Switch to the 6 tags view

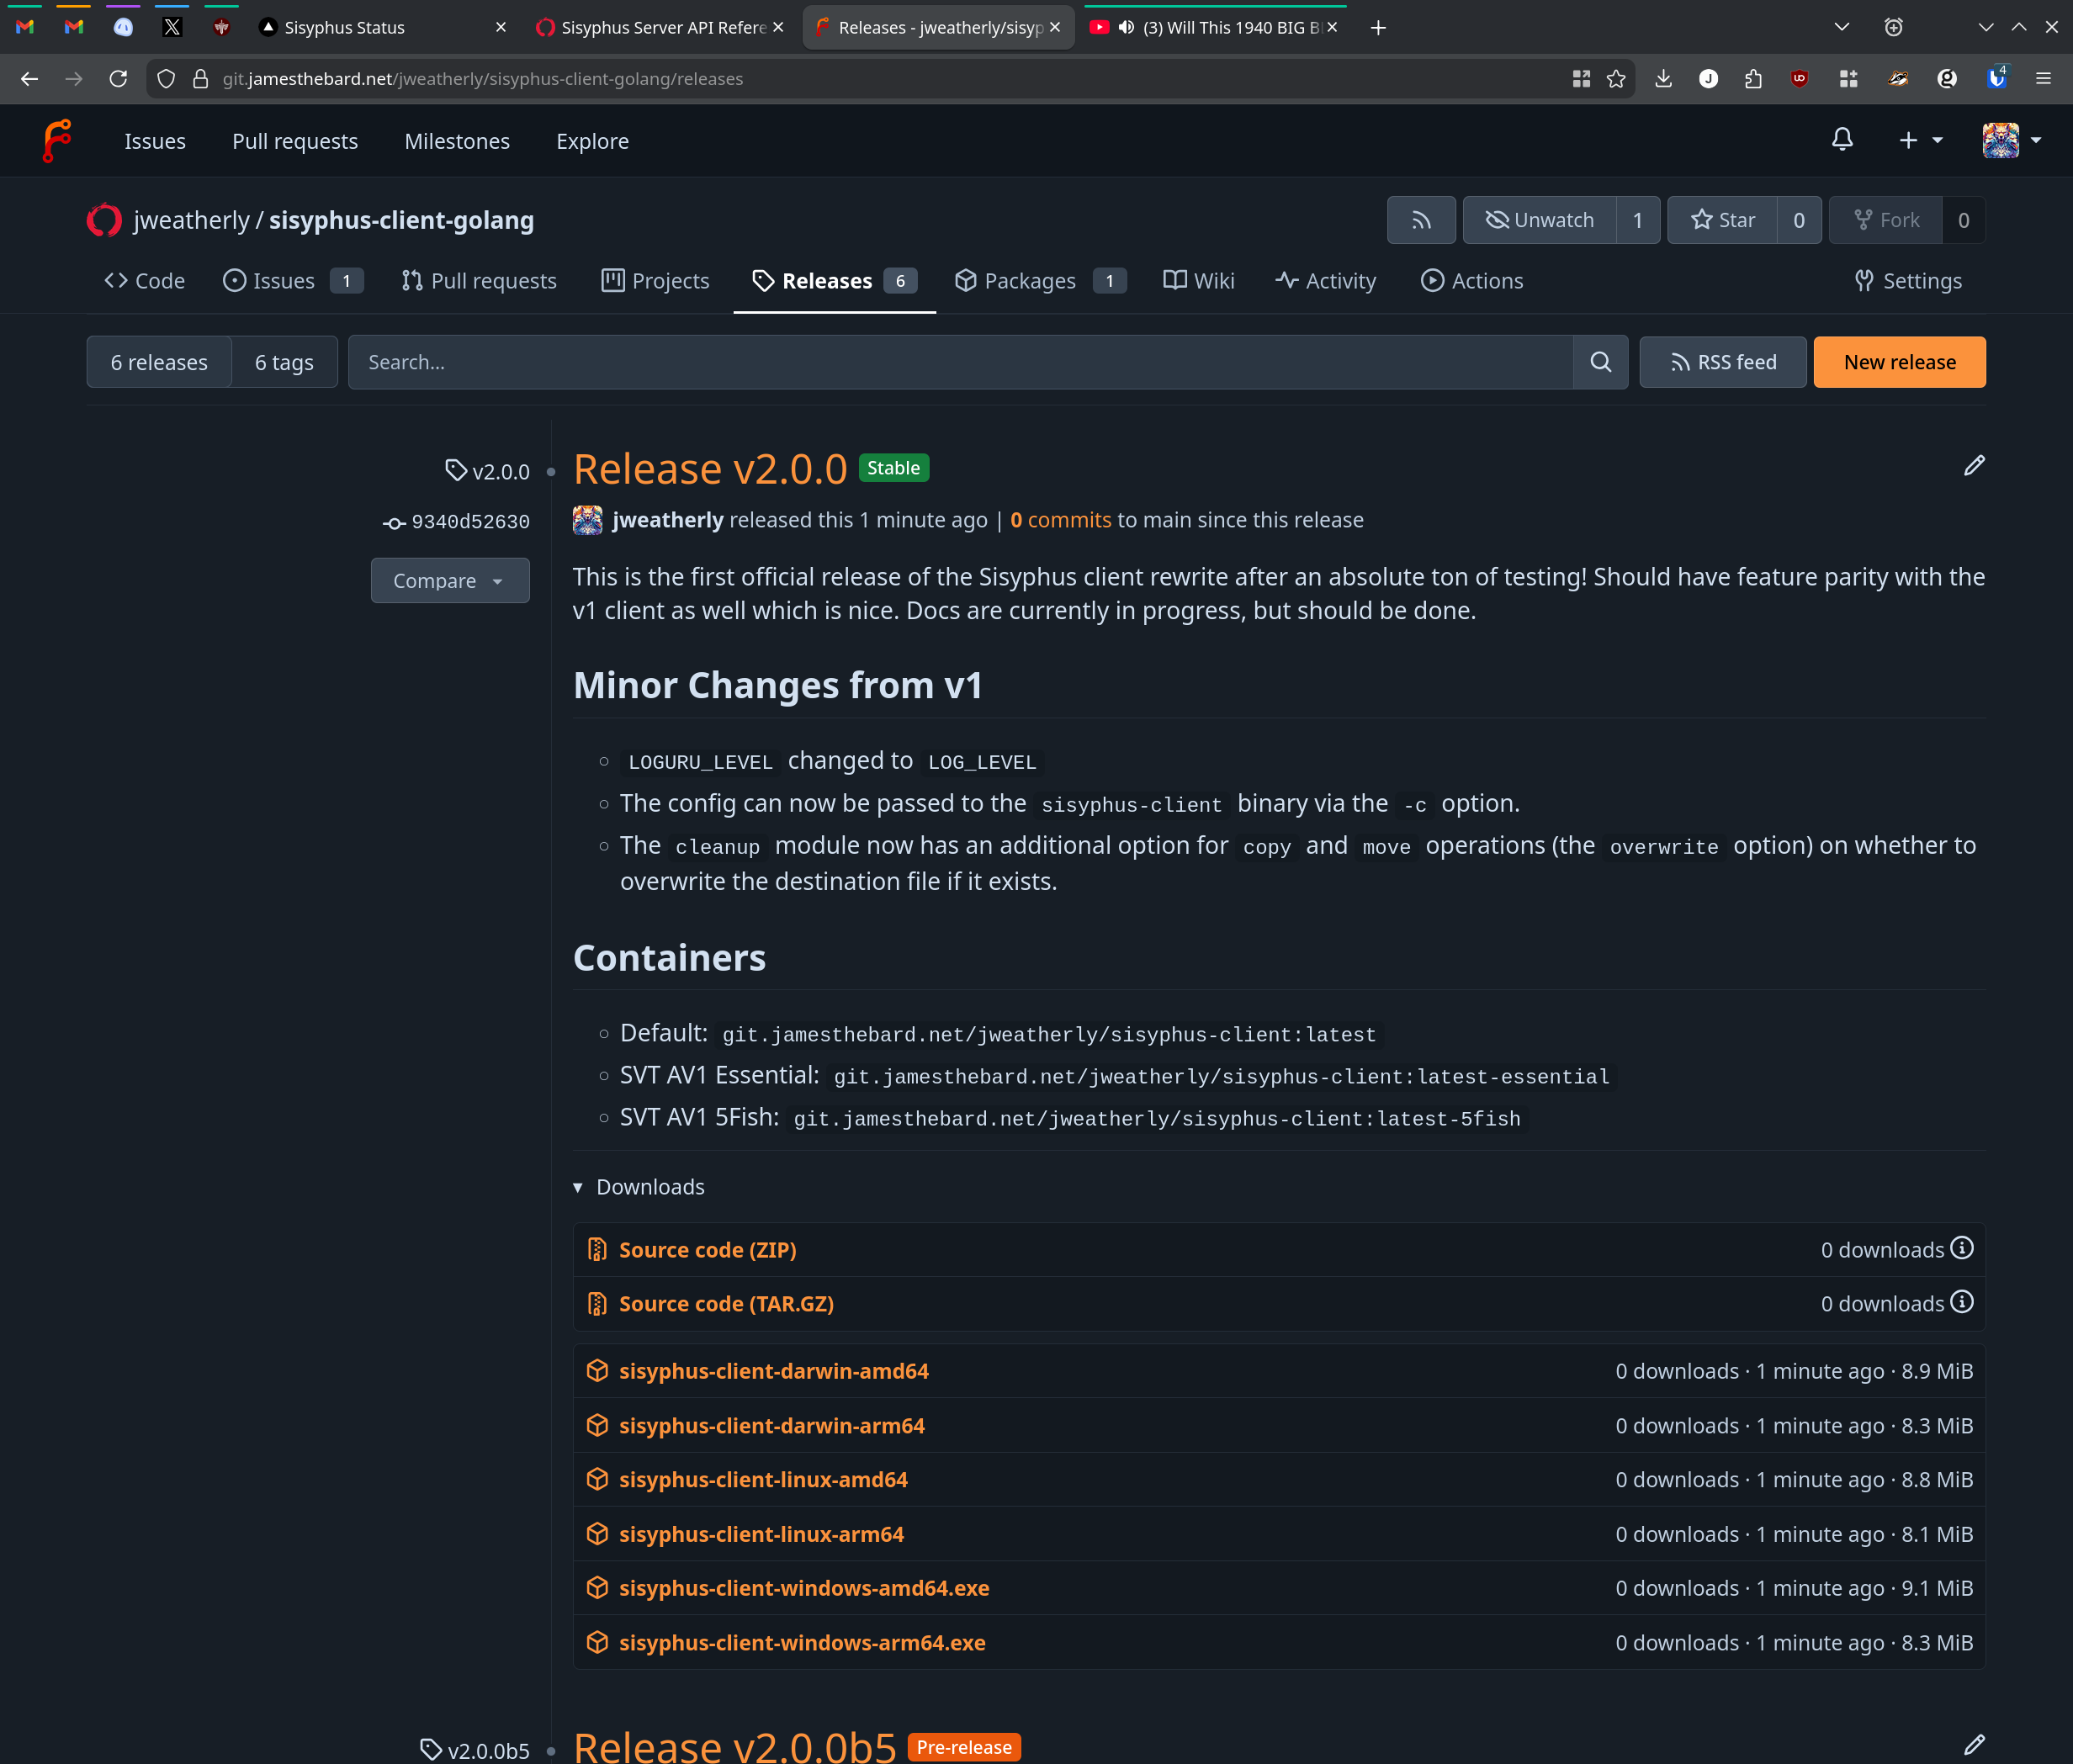tap(284, 362)
